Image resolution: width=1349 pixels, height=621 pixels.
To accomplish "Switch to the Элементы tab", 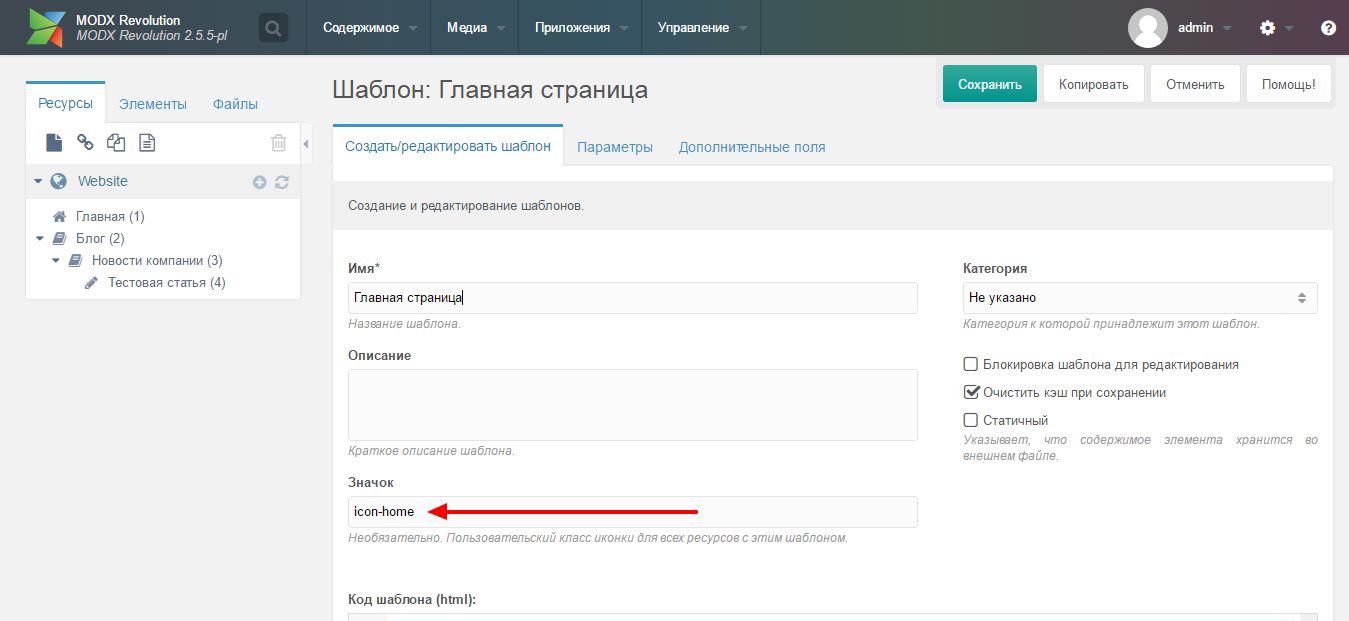I will click(153, 104).
